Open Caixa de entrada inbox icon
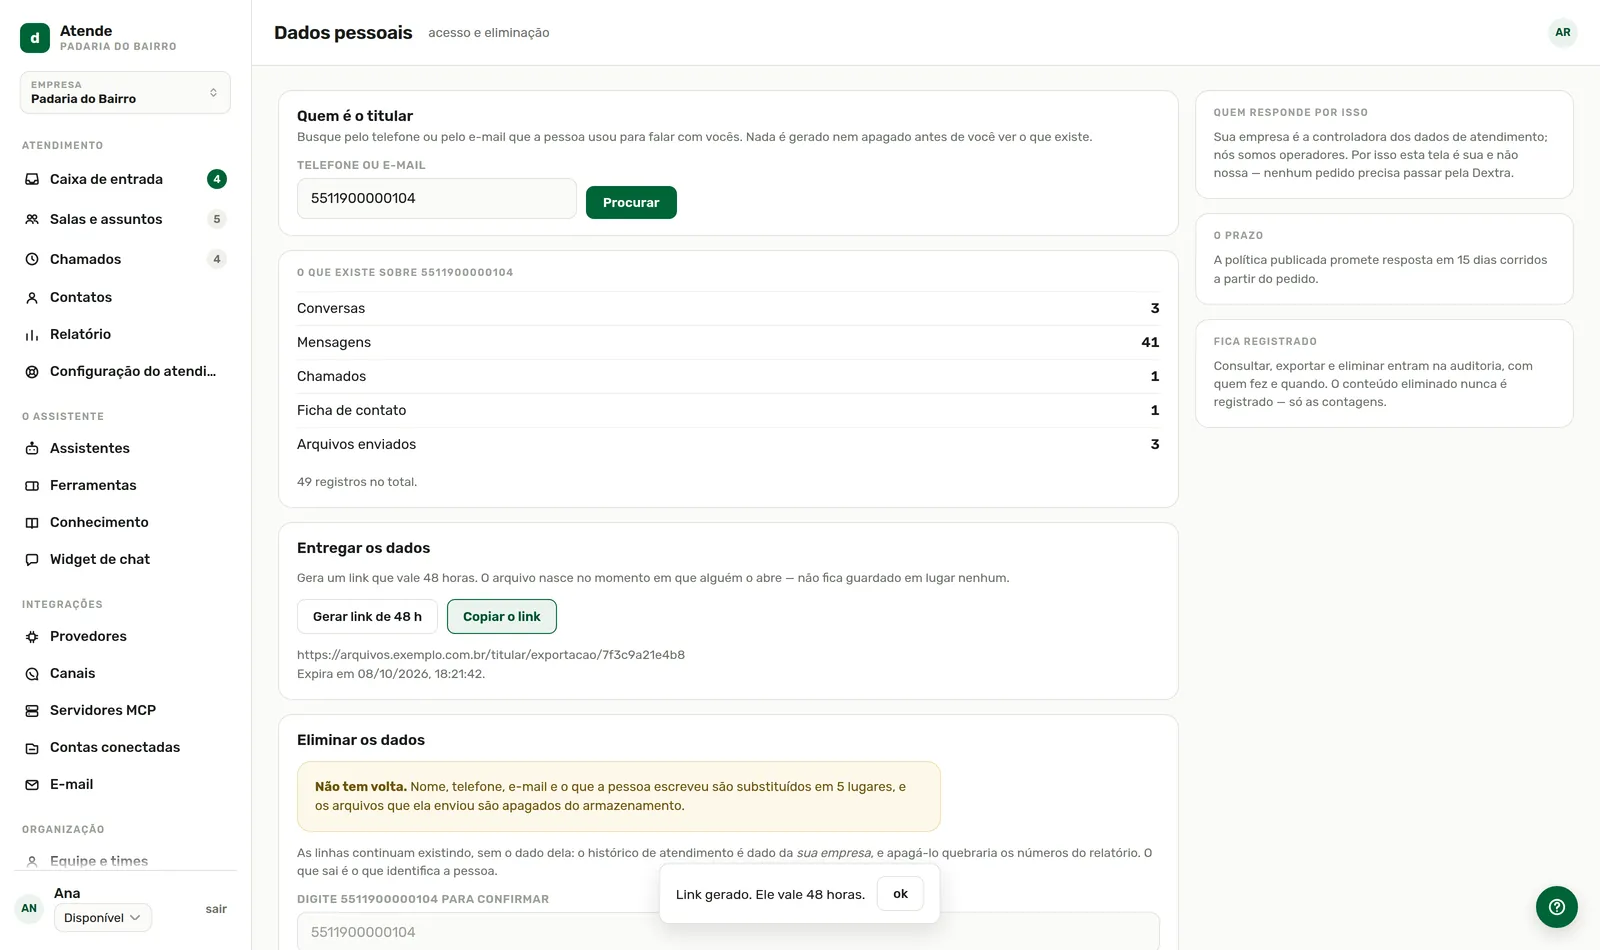The image size is (1600, 950). click(32, 179)
